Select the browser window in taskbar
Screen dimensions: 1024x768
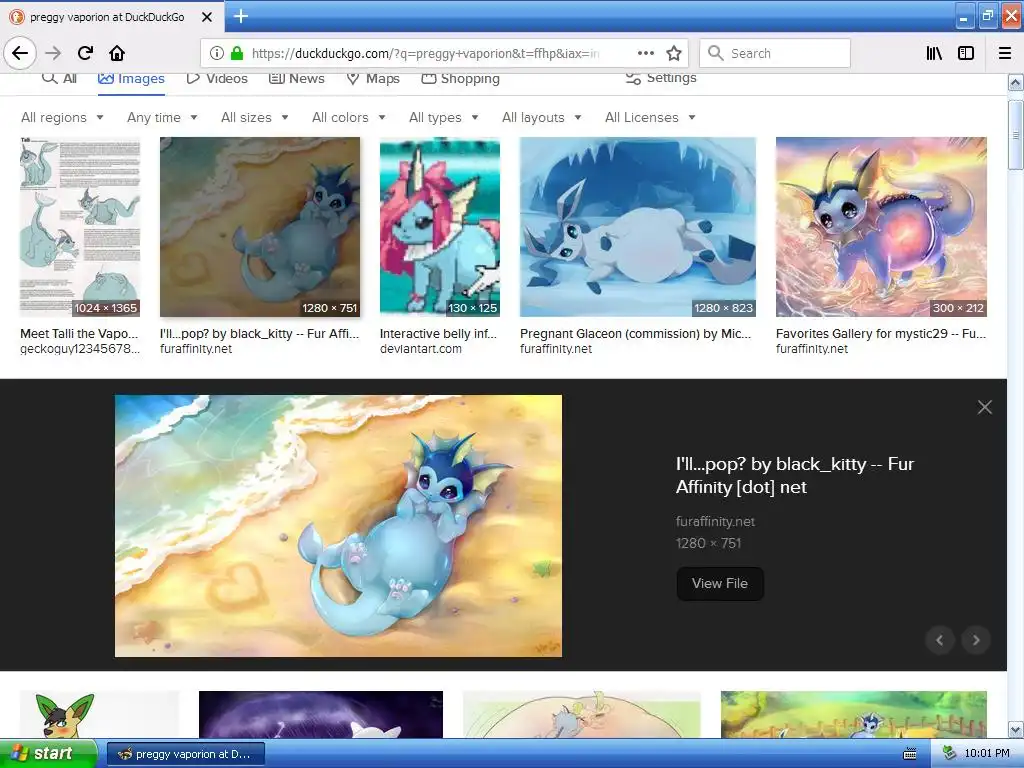tap(185, 754)
